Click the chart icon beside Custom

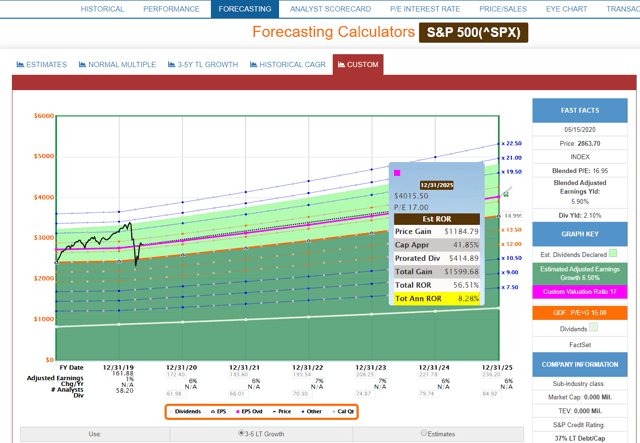341,64
